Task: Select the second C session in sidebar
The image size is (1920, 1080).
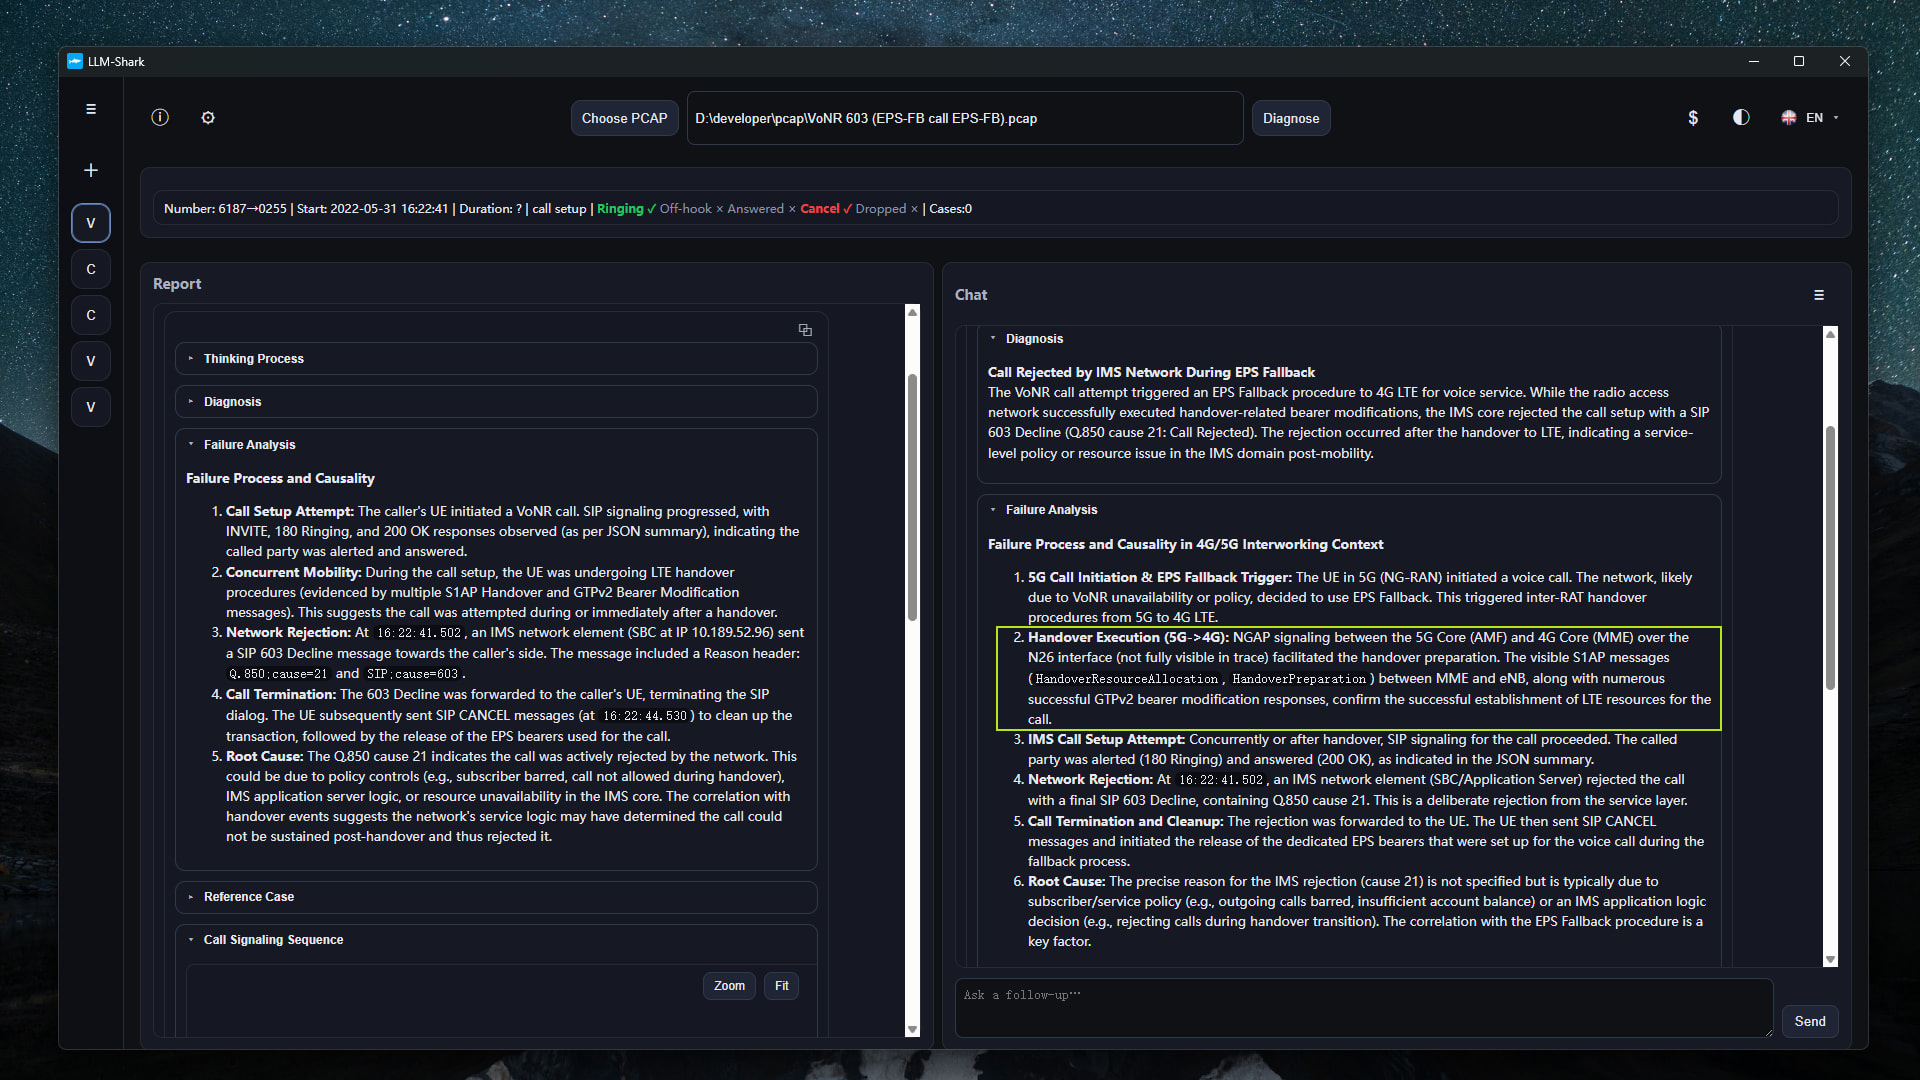Action: [x=91, y=315]
